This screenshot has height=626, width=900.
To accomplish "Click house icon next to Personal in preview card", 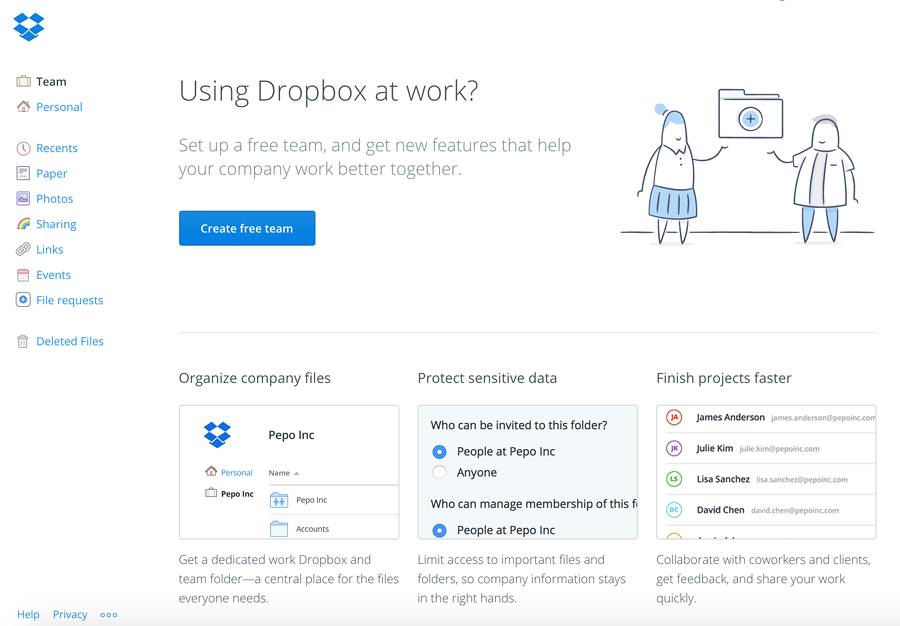I will tap(211, 472).
